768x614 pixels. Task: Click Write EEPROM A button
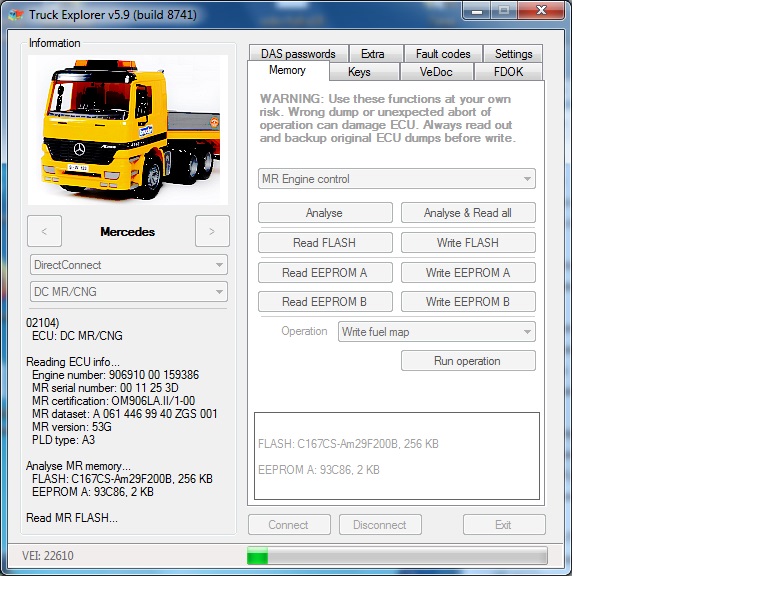tap(468, 273)
